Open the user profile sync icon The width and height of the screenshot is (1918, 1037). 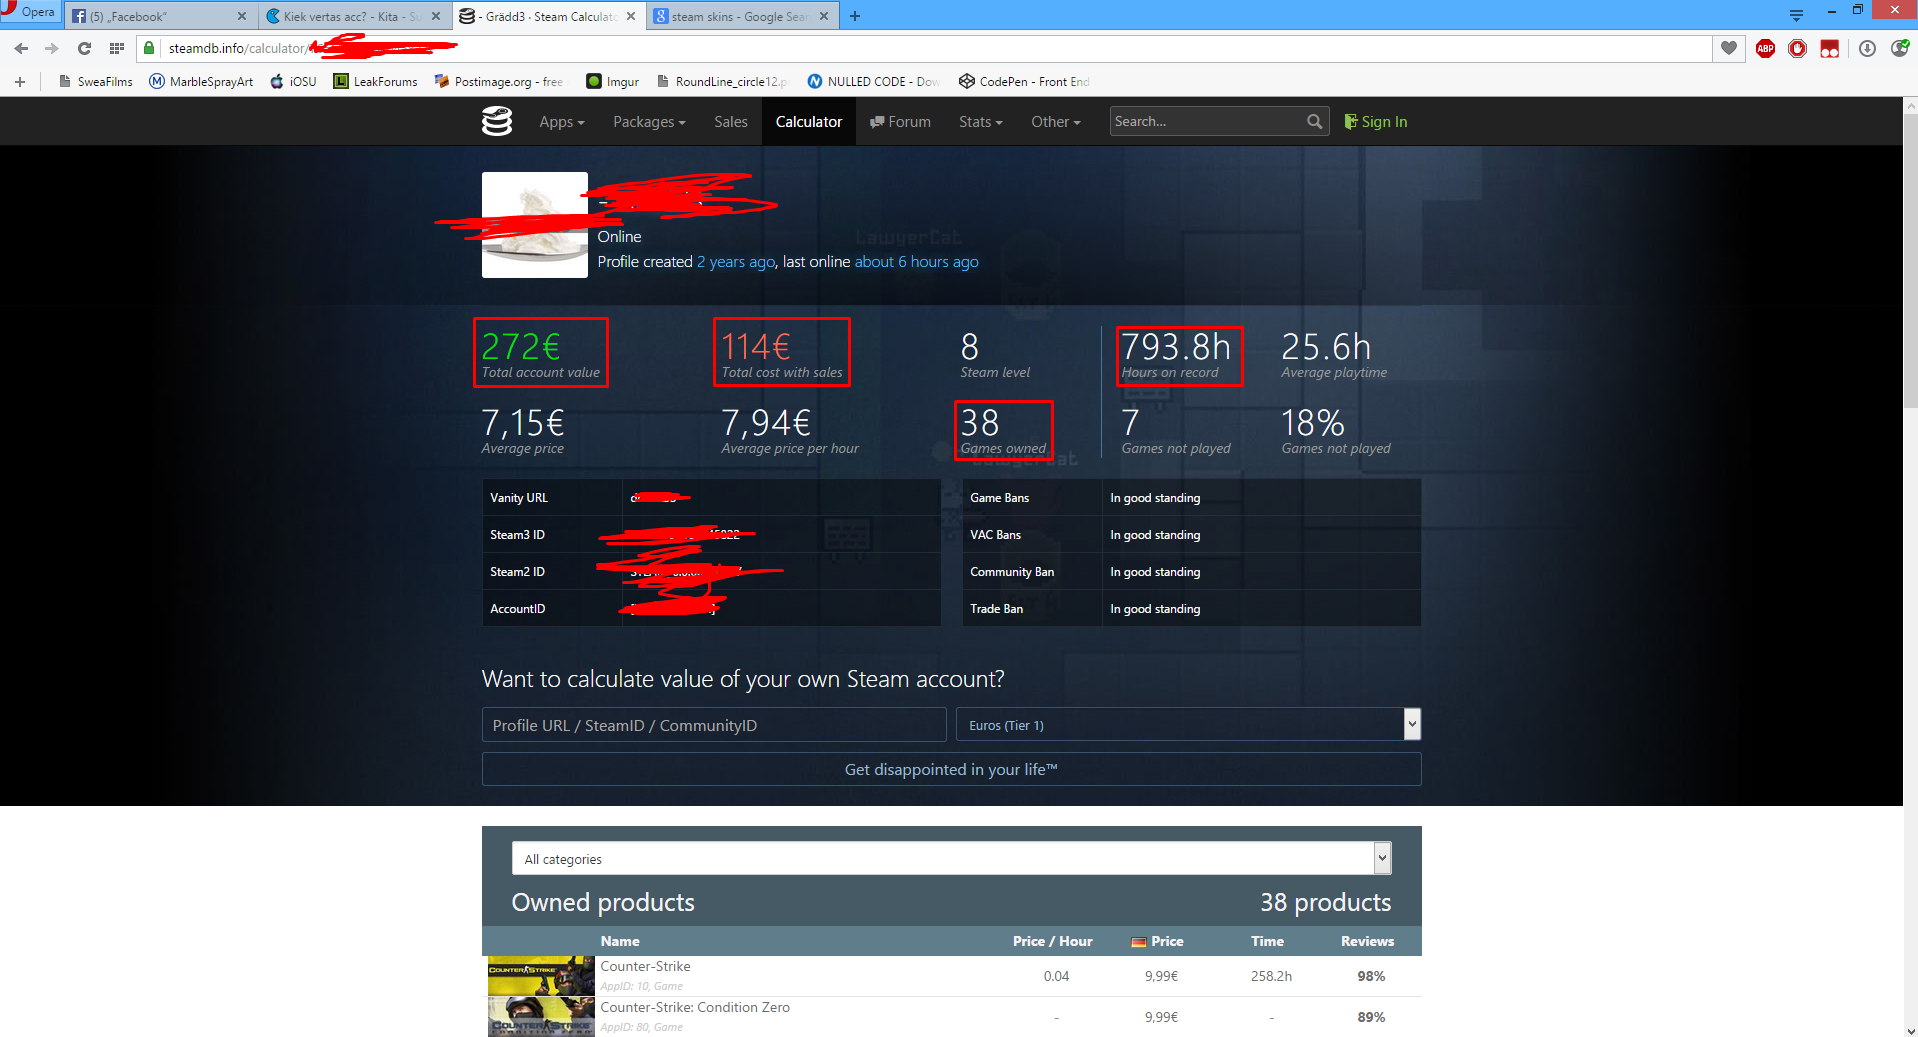[1899, 48]
